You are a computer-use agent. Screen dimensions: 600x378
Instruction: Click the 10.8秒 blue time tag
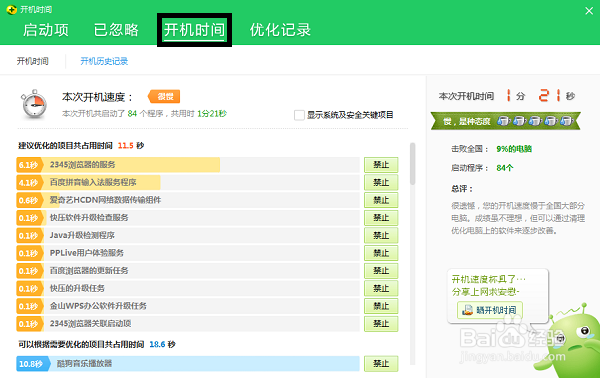click(33, 363)
